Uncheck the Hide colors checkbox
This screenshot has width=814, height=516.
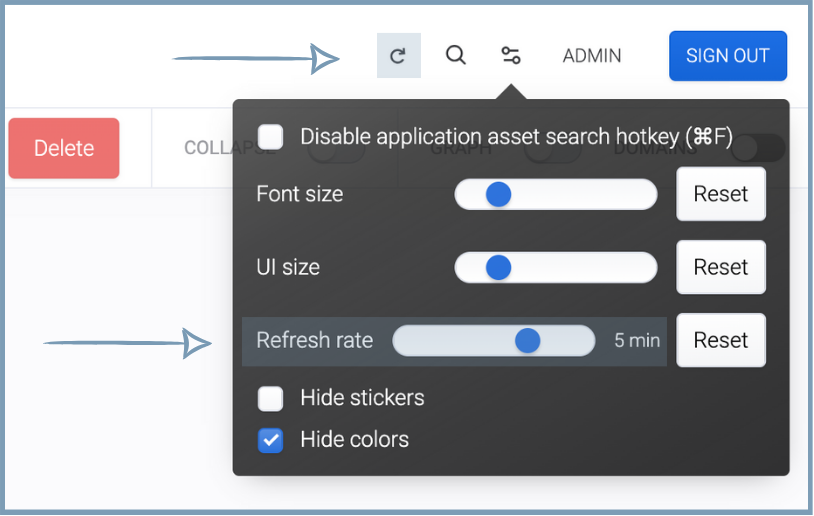click(x=271, y=440)
